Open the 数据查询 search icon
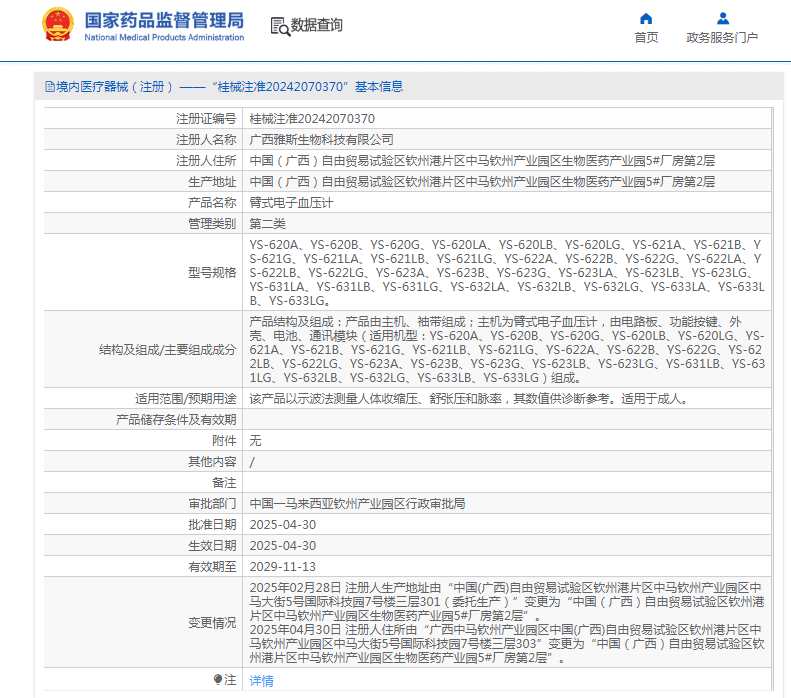Image resolution: width=791 pixels, height=698 pixels. pos(280,26)
